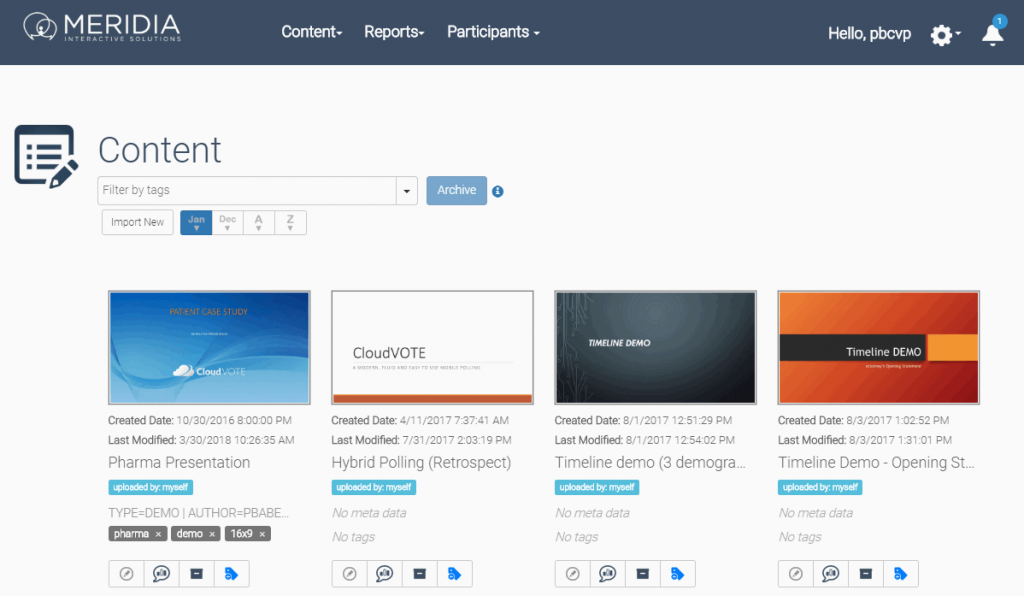
Task: Open the settings gear dropdown
Action: tap(945, 35)
